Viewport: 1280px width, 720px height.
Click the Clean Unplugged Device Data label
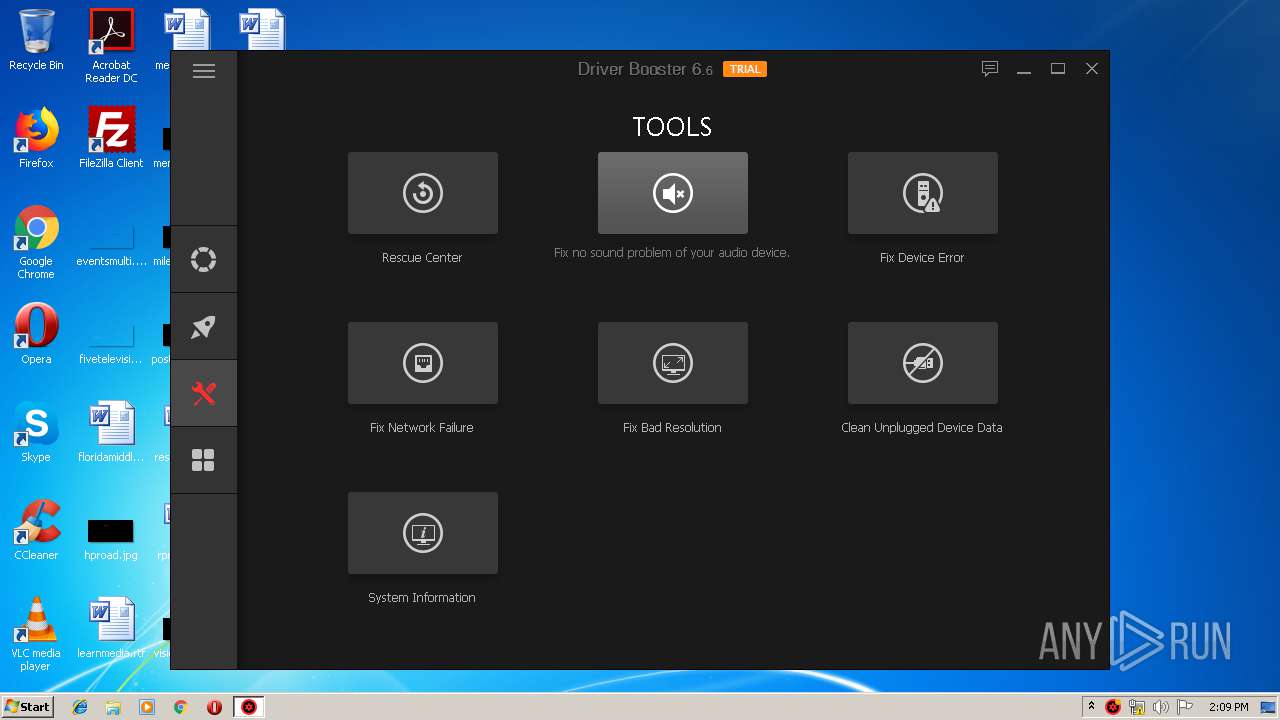(922, 427)
